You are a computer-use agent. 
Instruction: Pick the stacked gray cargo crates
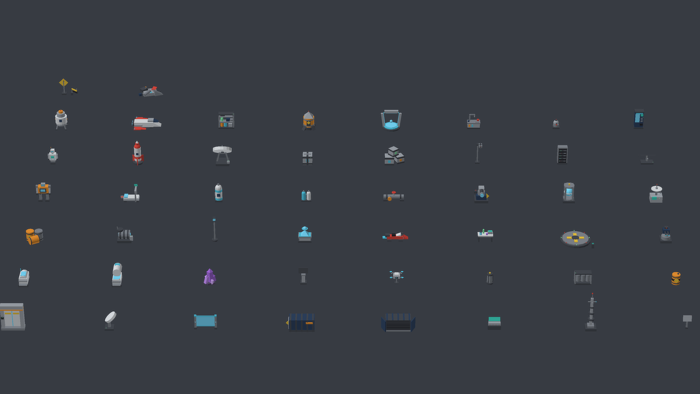tap(394, 155)
